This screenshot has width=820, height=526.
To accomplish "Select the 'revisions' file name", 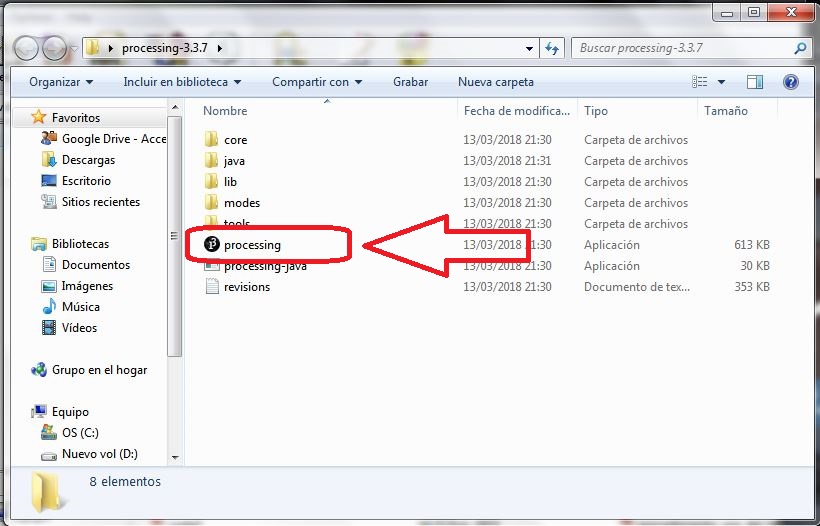I will [x=247, y=287].
